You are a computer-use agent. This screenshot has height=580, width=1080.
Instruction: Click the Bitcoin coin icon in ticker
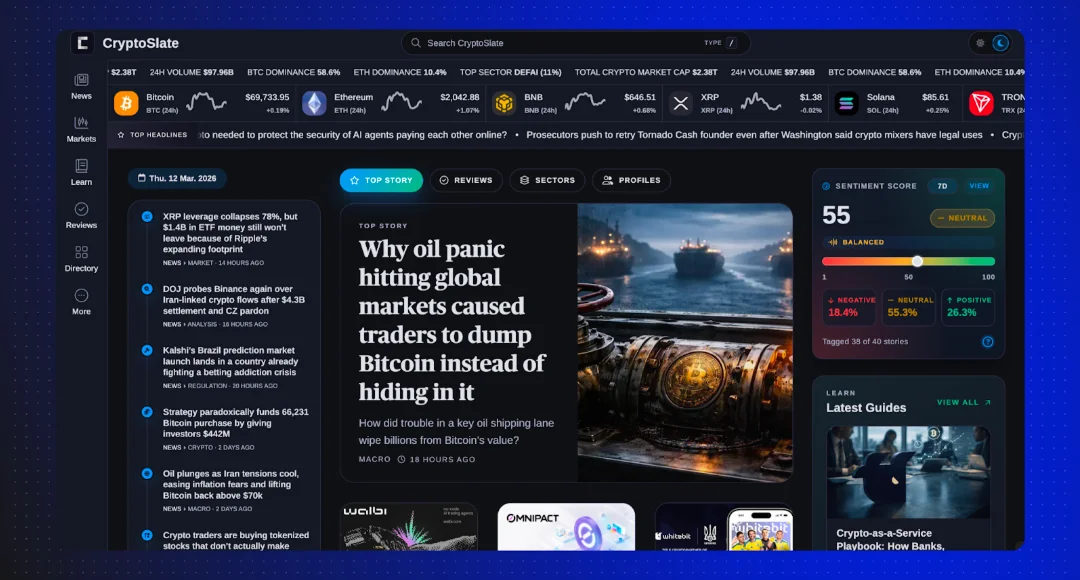coord(126,103)
